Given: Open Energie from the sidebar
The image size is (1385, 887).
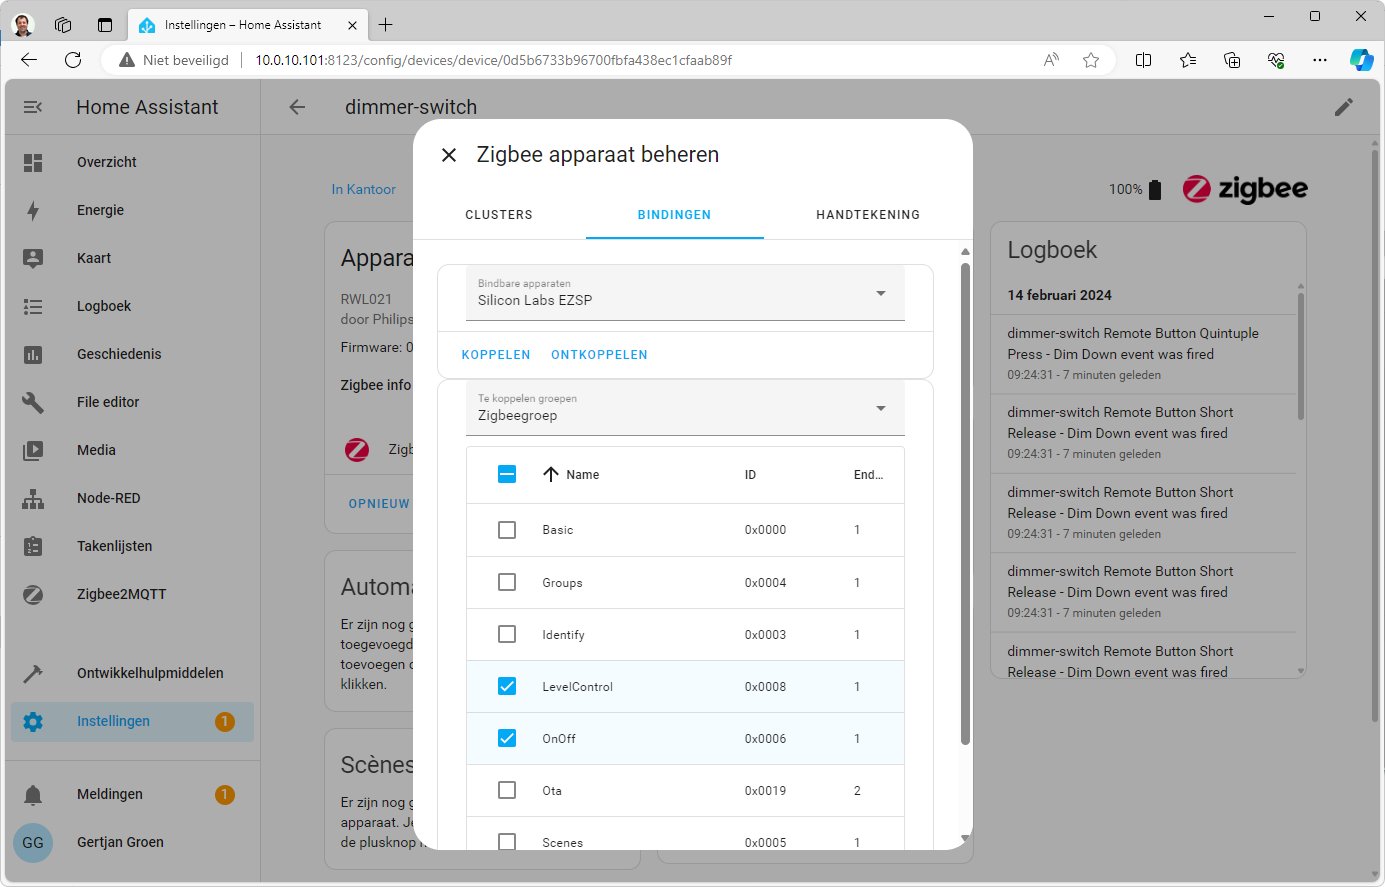Looking at the screenshot, I should (100, 210).
